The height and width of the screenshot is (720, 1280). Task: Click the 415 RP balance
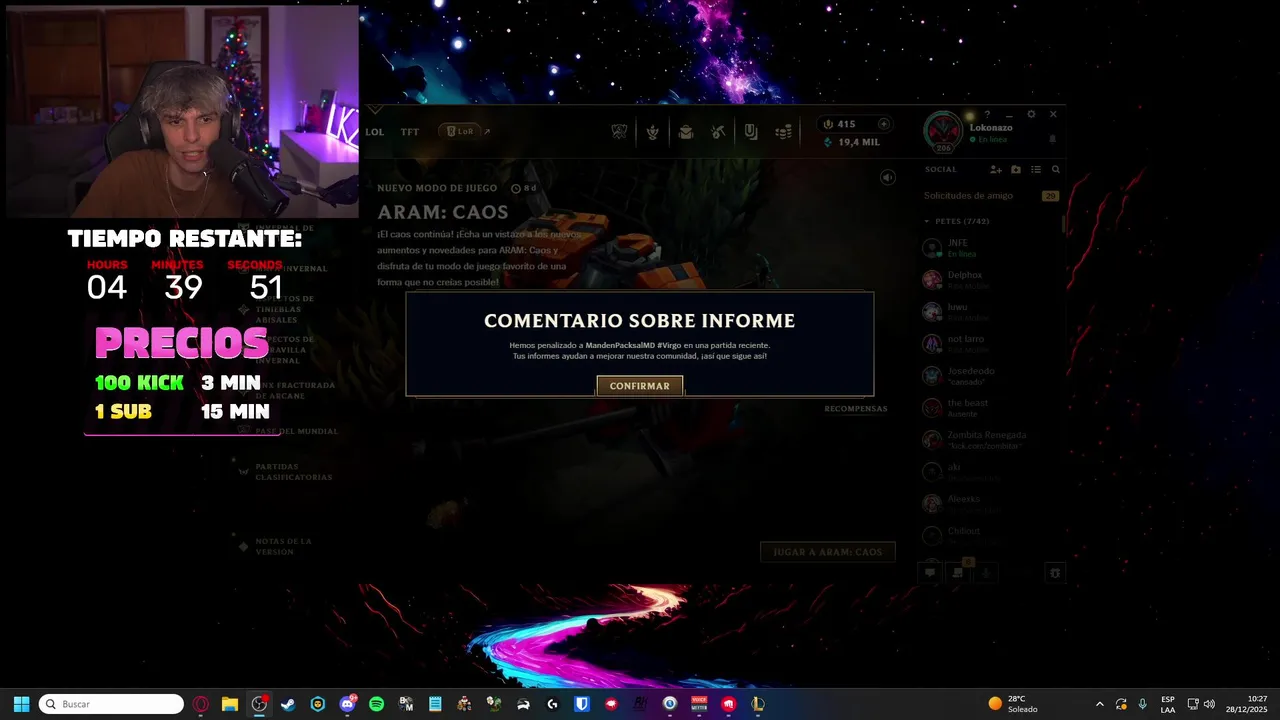pyautogui.click(x=846, y=124)
